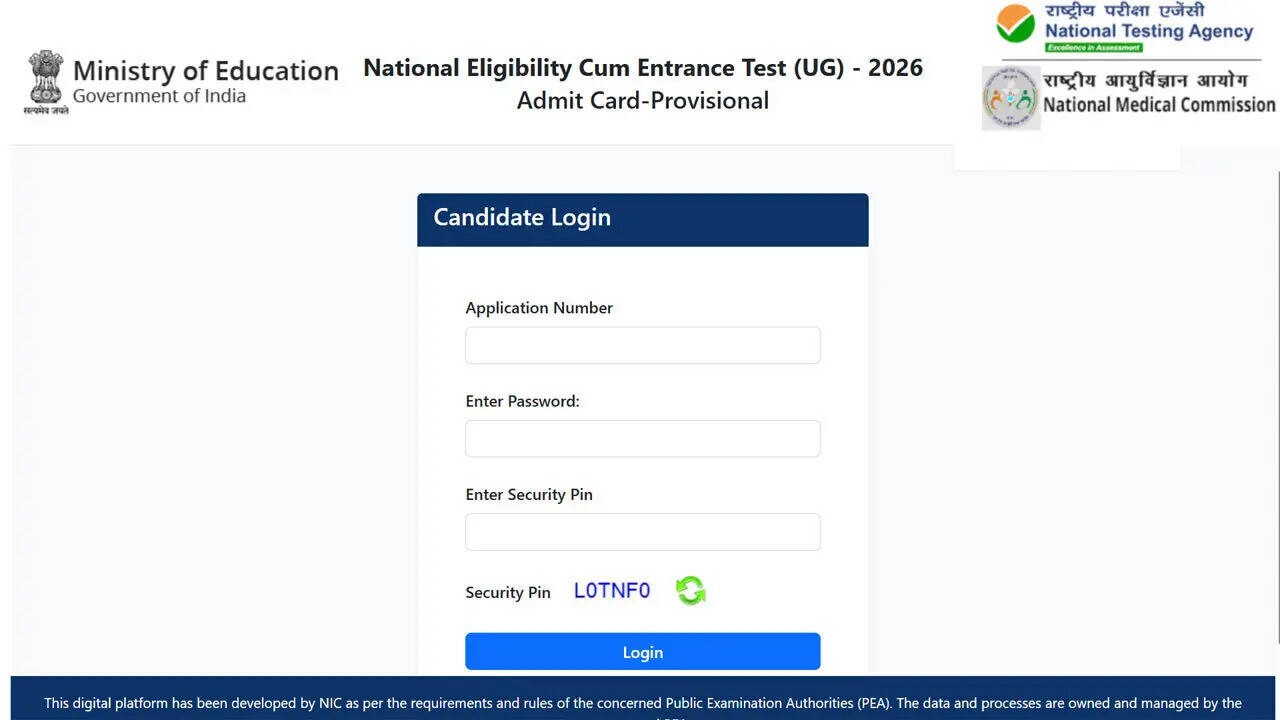Click the Candidate Login header bar
Screen dimensions: 1280x720
click(x=642, y=218)
